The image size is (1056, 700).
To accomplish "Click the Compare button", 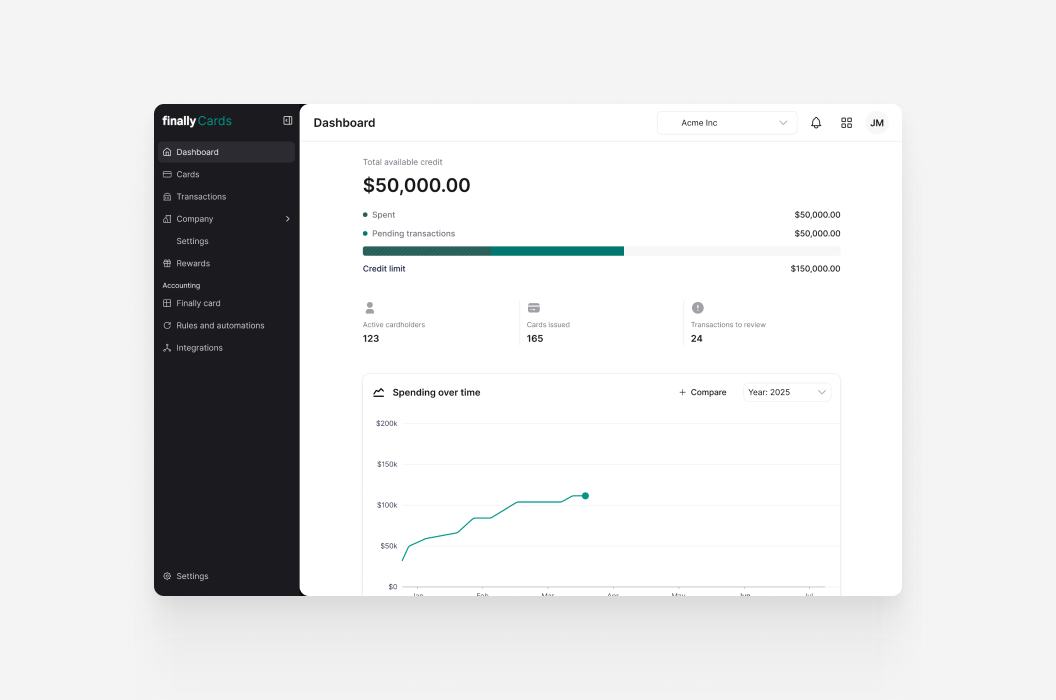I will [703, 393].
